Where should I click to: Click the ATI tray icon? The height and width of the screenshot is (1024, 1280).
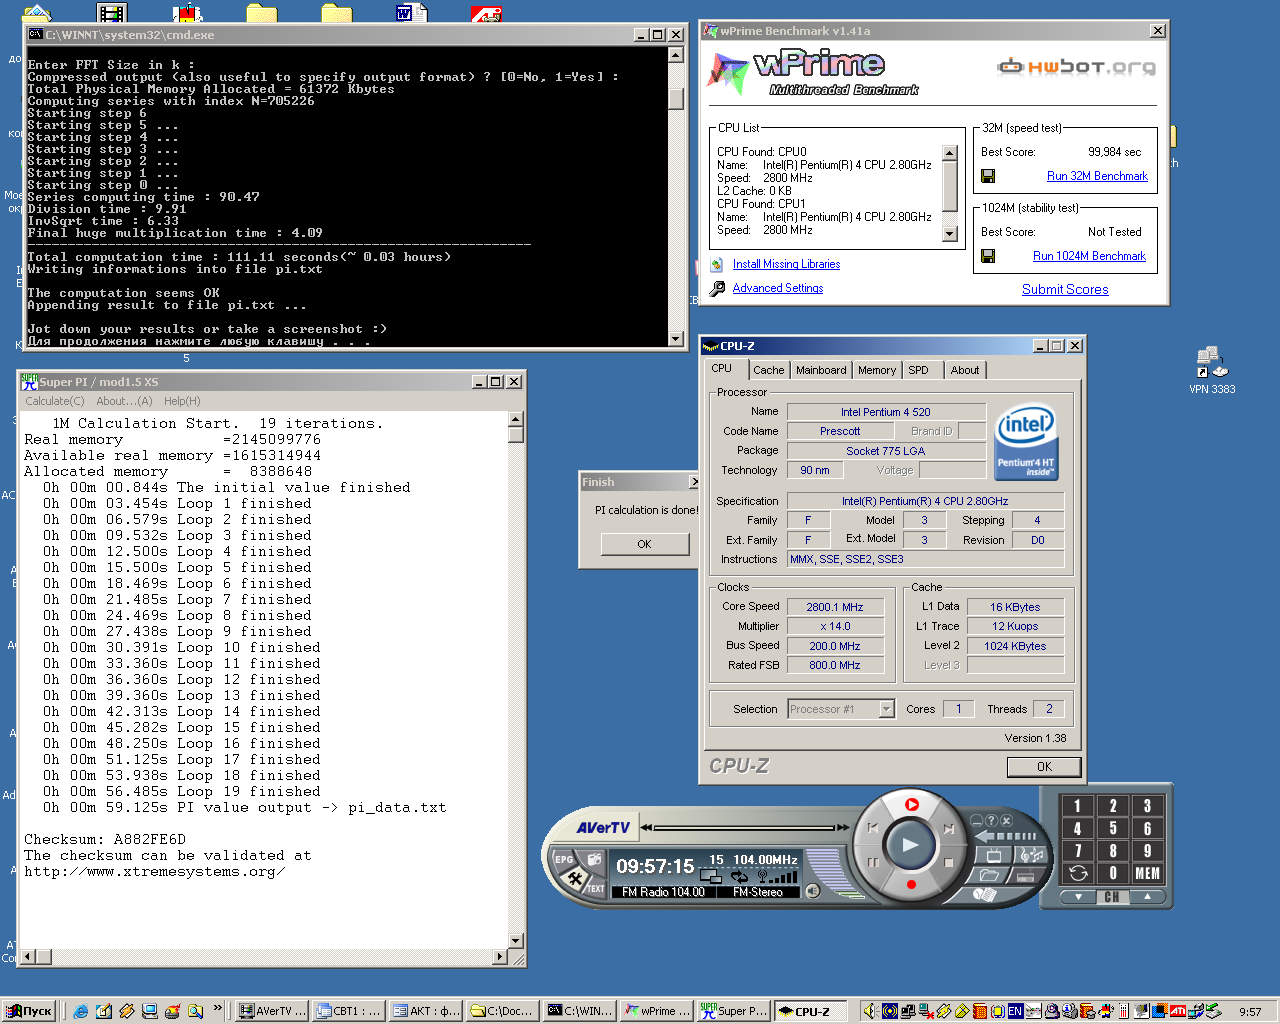1179,1011
